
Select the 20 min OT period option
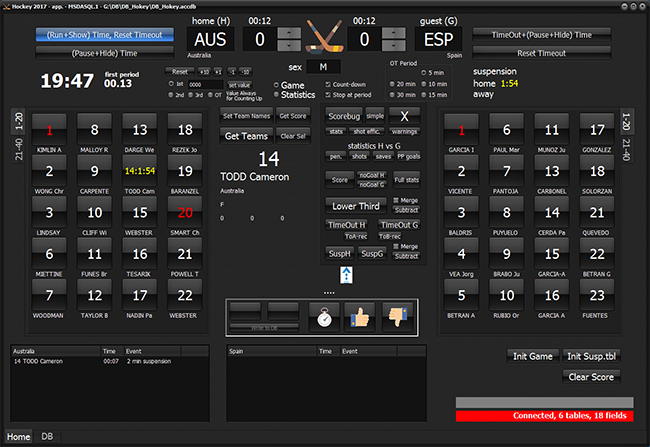pyautogui.click(x=392, y=84)
